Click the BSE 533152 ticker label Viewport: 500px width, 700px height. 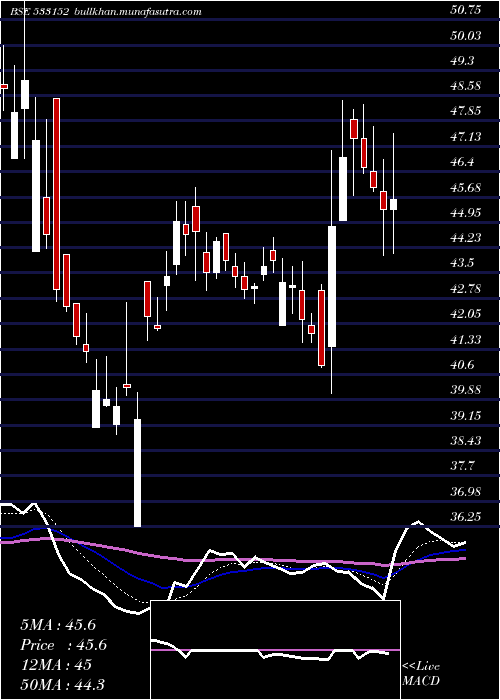tap(39, 12)
